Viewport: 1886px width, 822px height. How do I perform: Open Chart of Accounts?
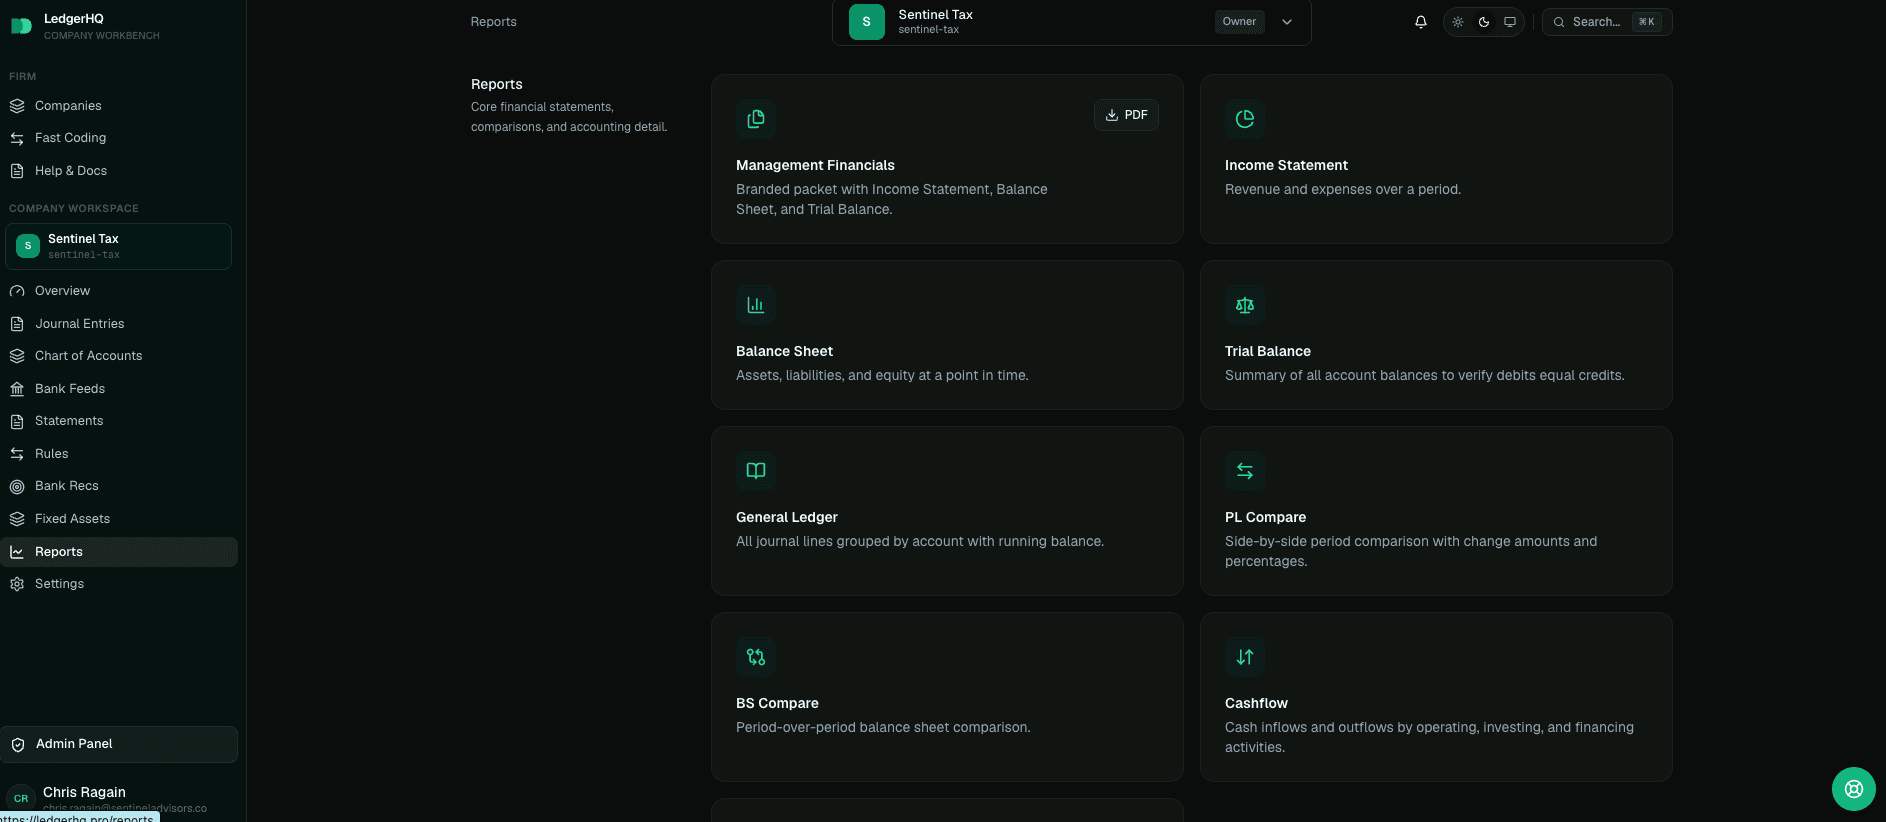click(x=119, y=356)
